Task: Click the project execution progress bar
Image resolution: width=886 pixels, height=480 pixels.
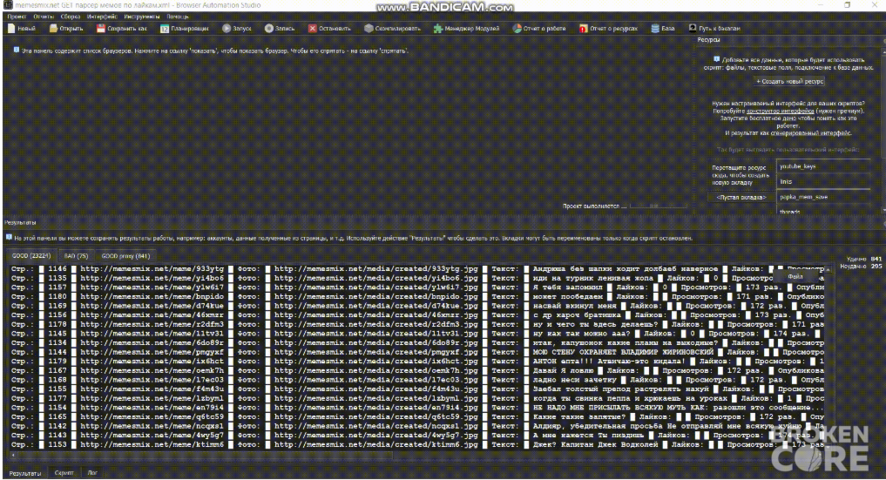Action: point(658,206)
